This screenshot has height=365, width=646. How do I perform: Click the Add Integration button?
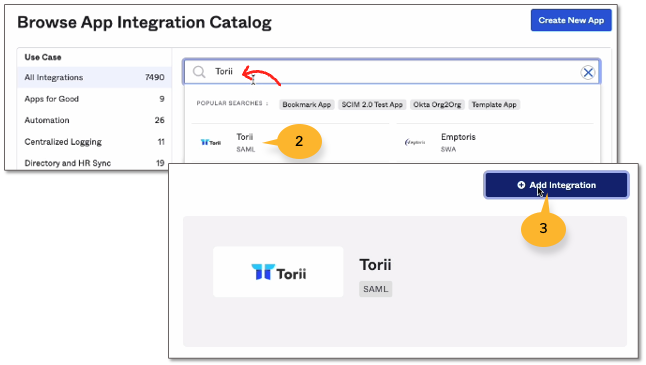[556, 185]
